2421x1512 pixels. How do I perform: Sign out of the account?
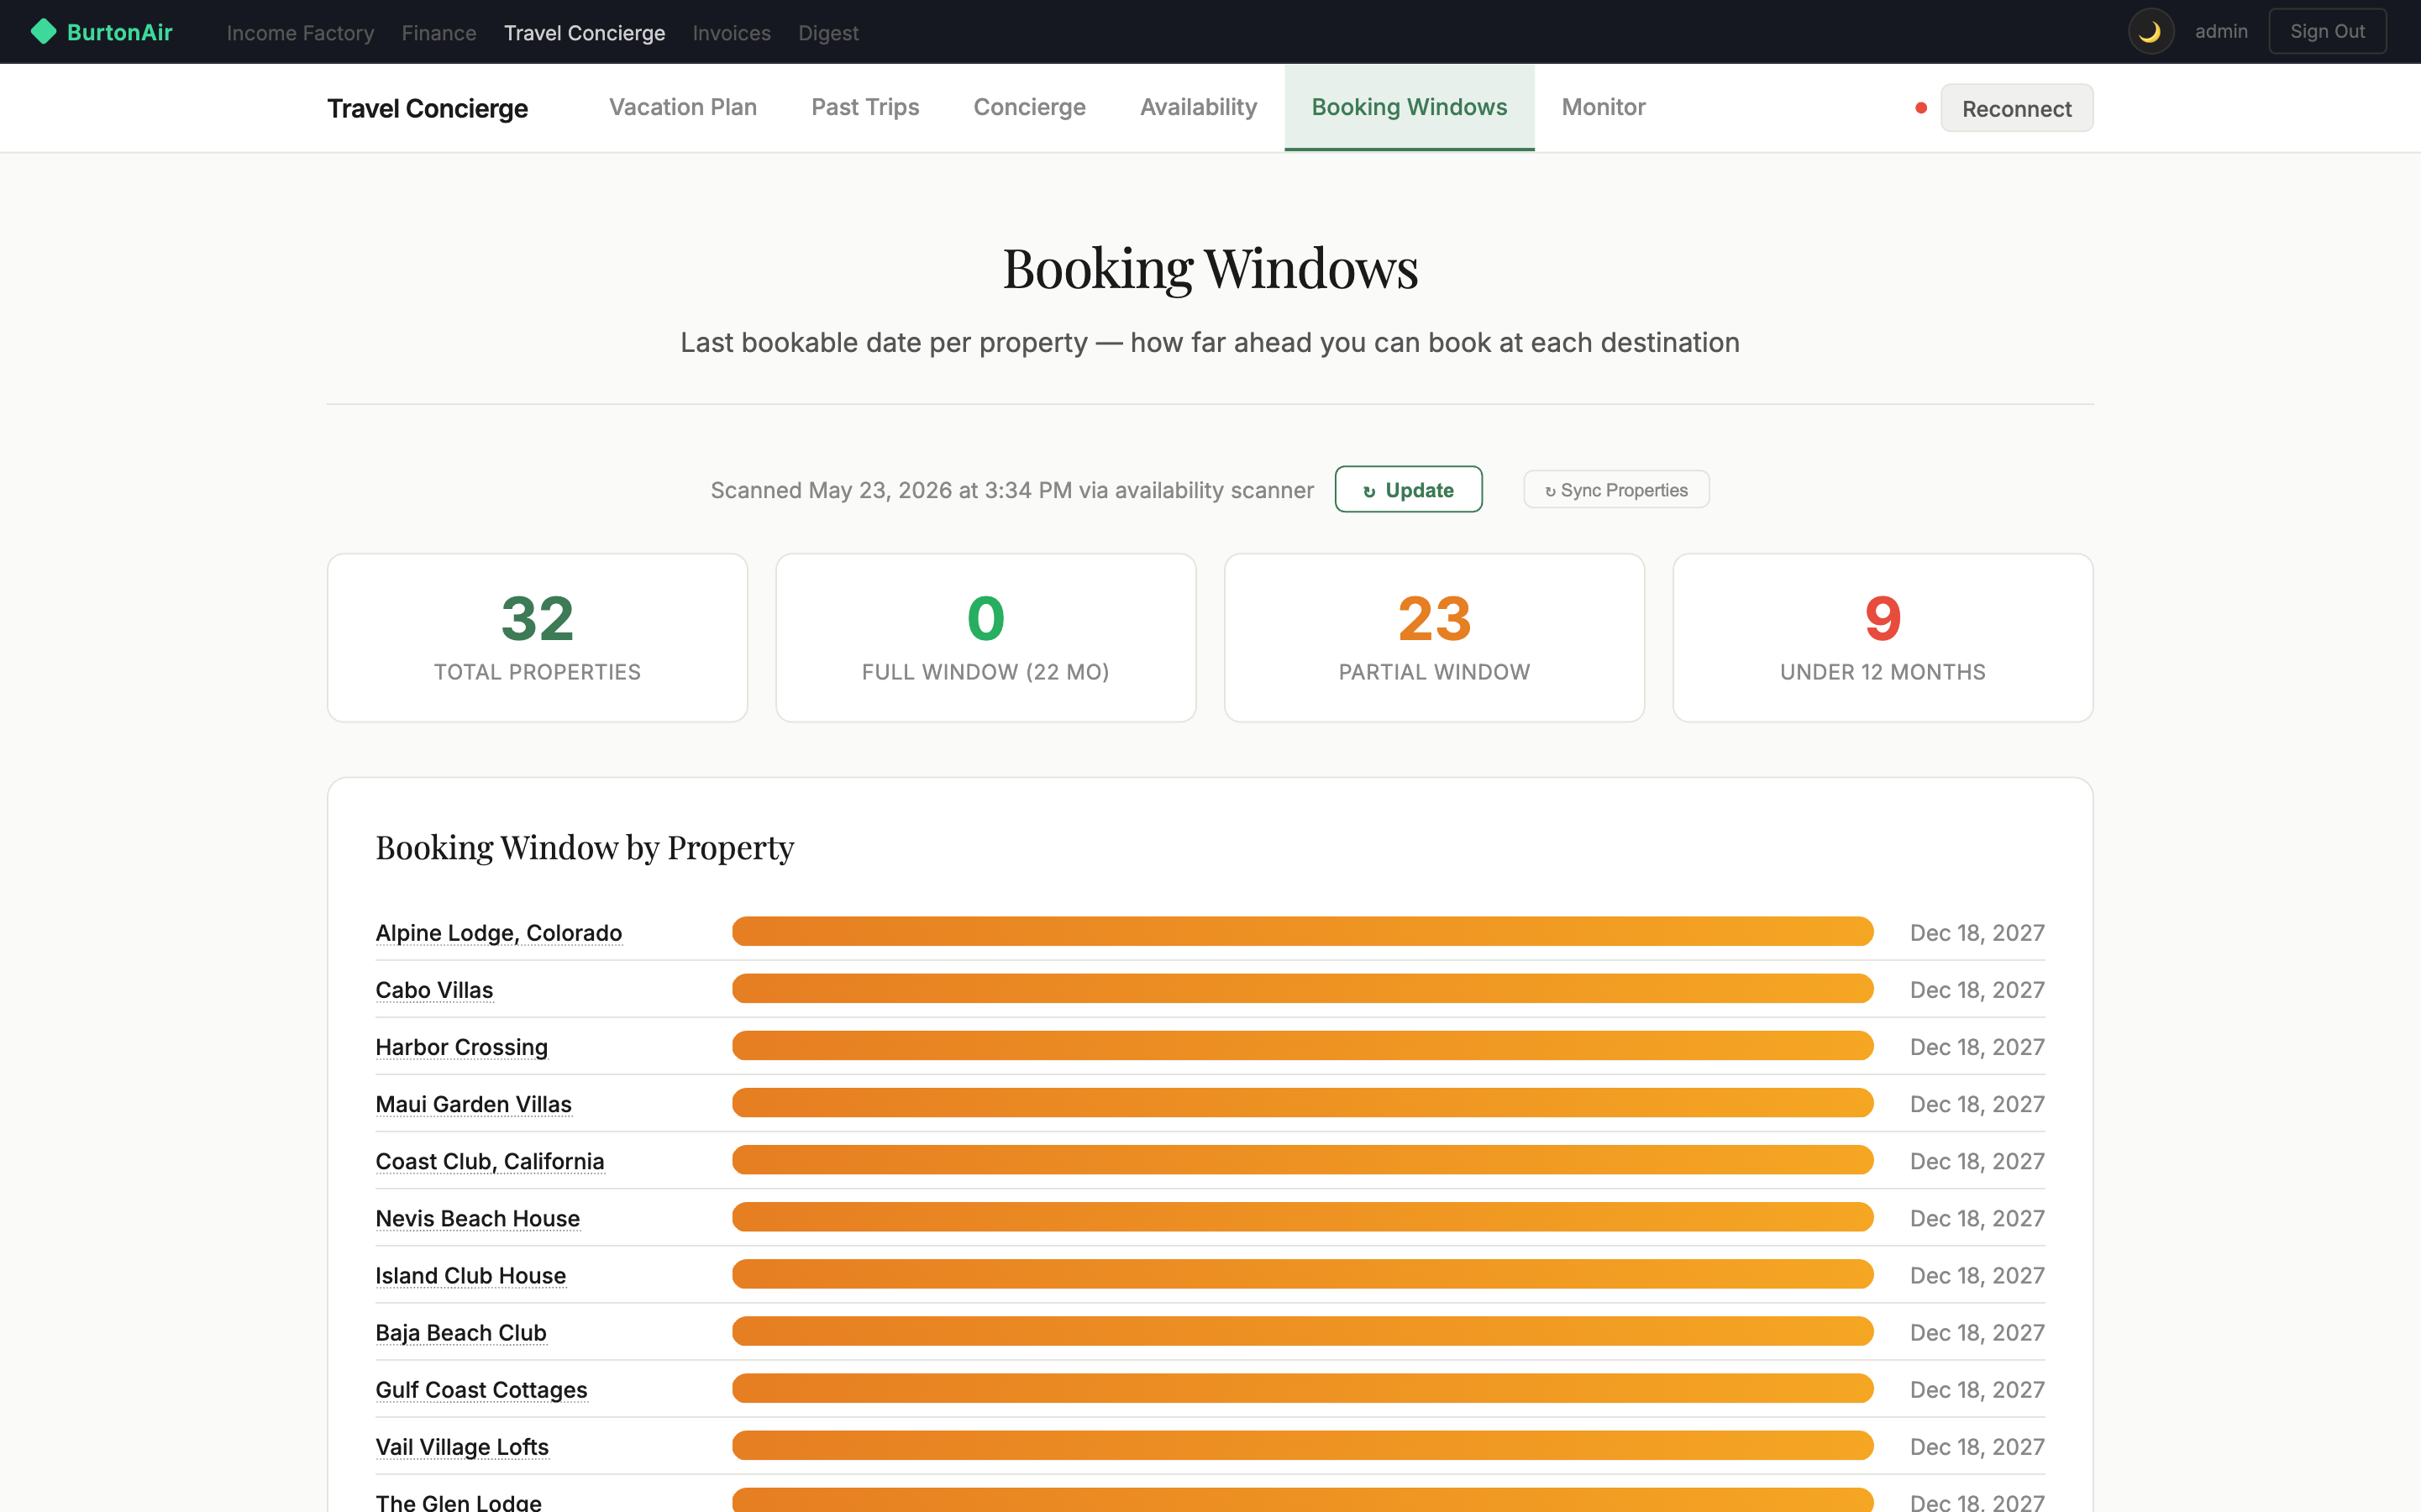point(2327,32)
